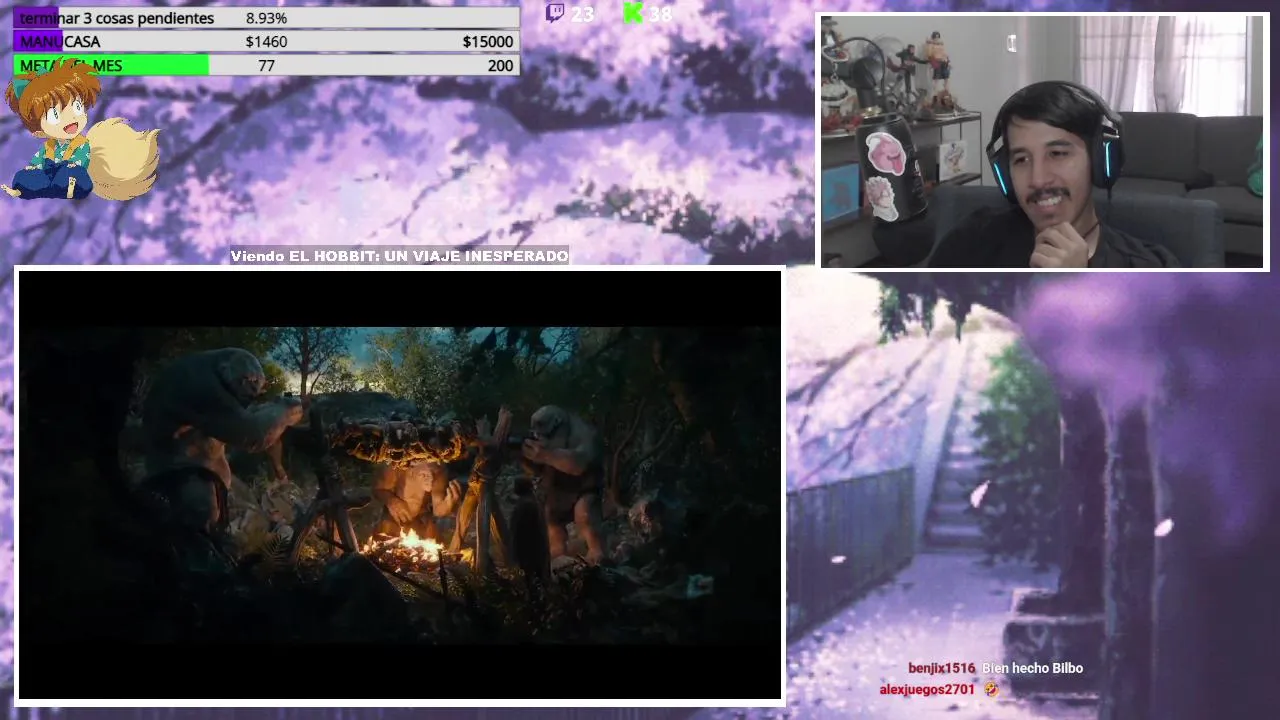Viewport: 1280px width, 720px height.
Task: Click the 'terminar 3 cosas pendientes' progress bar
Action: click(x=266, y=18)
